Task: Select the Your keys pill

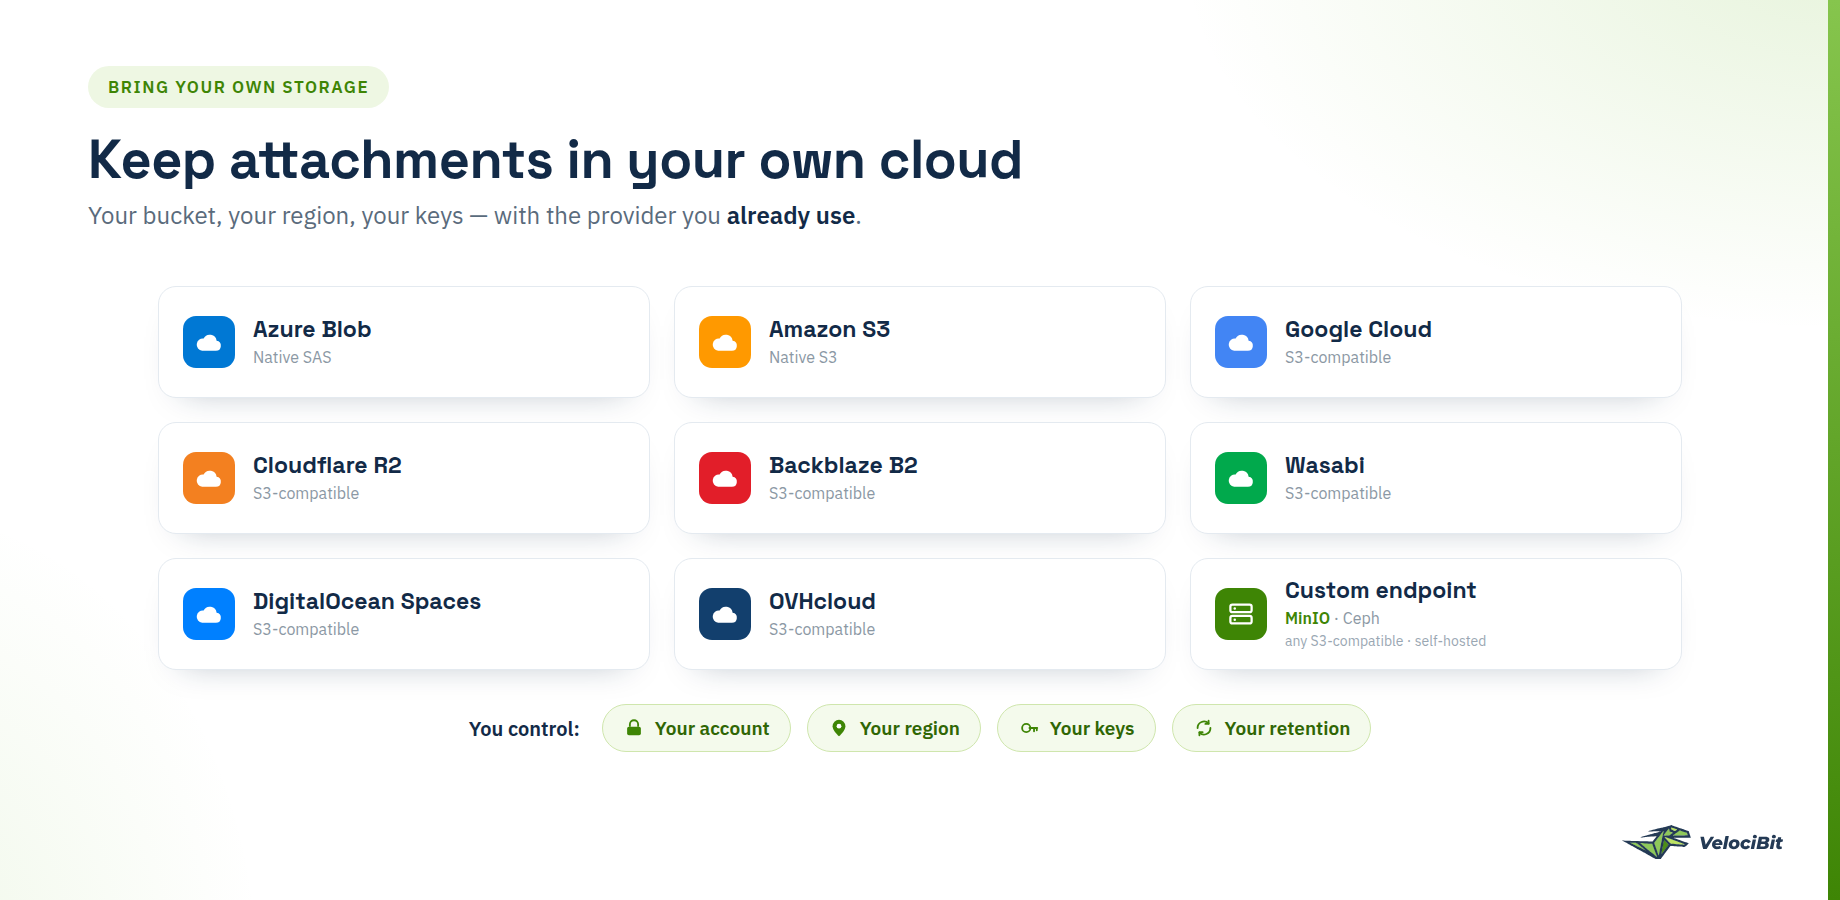Action: tap(1076, 728)
